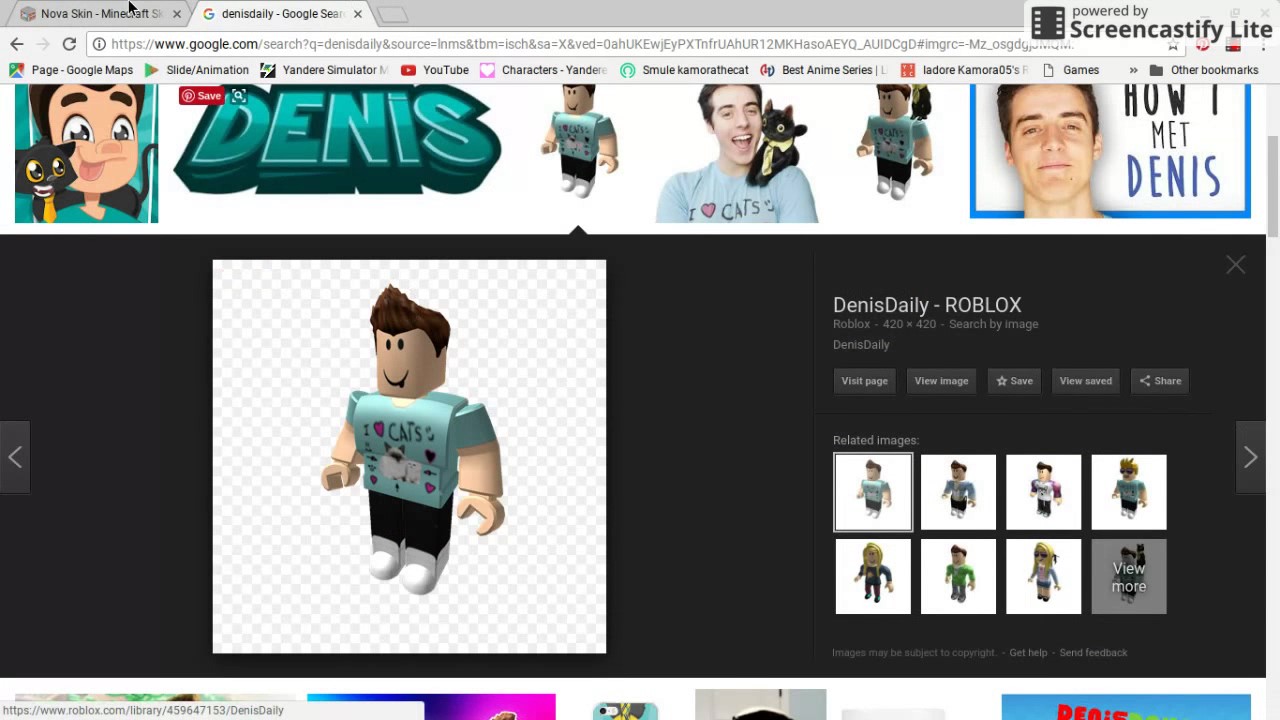Viewport: 1280px width, 720px height.
Task: Show previous image with left arrow
Action: 15,457
